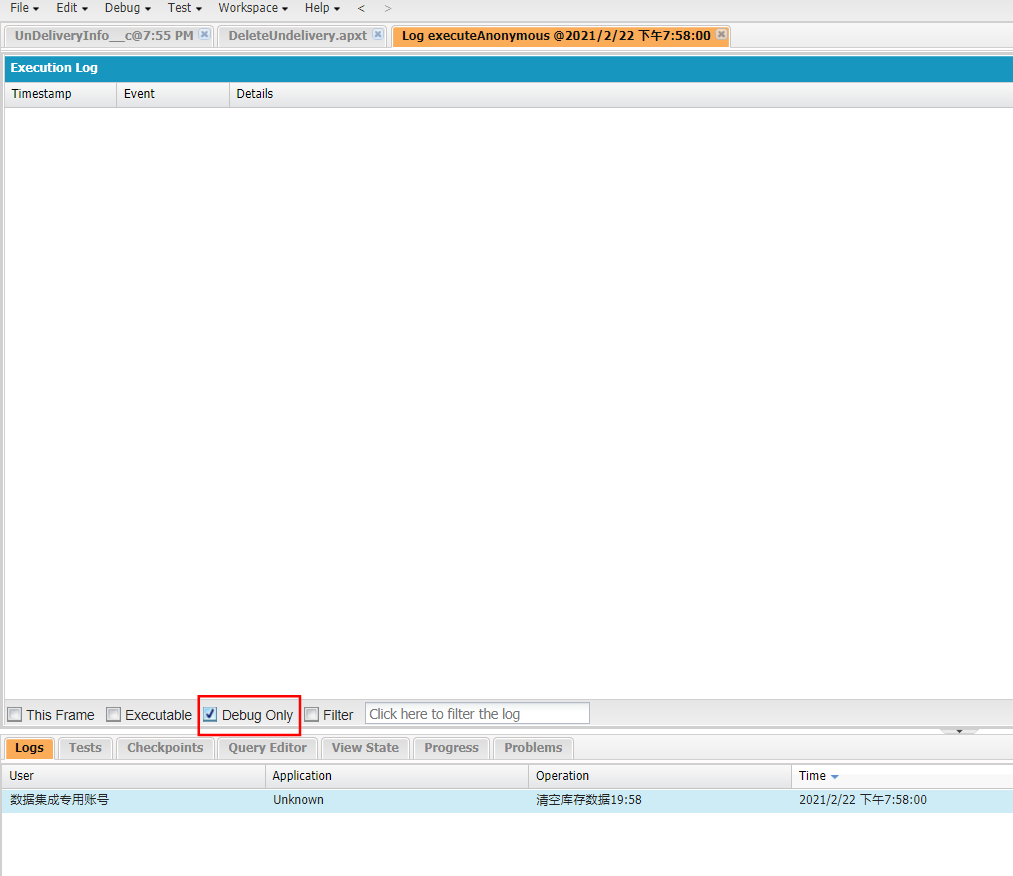Open the Test menu
Viewport: 1013px width, 876px height.
pyautogui.click(x=184, y=8)
